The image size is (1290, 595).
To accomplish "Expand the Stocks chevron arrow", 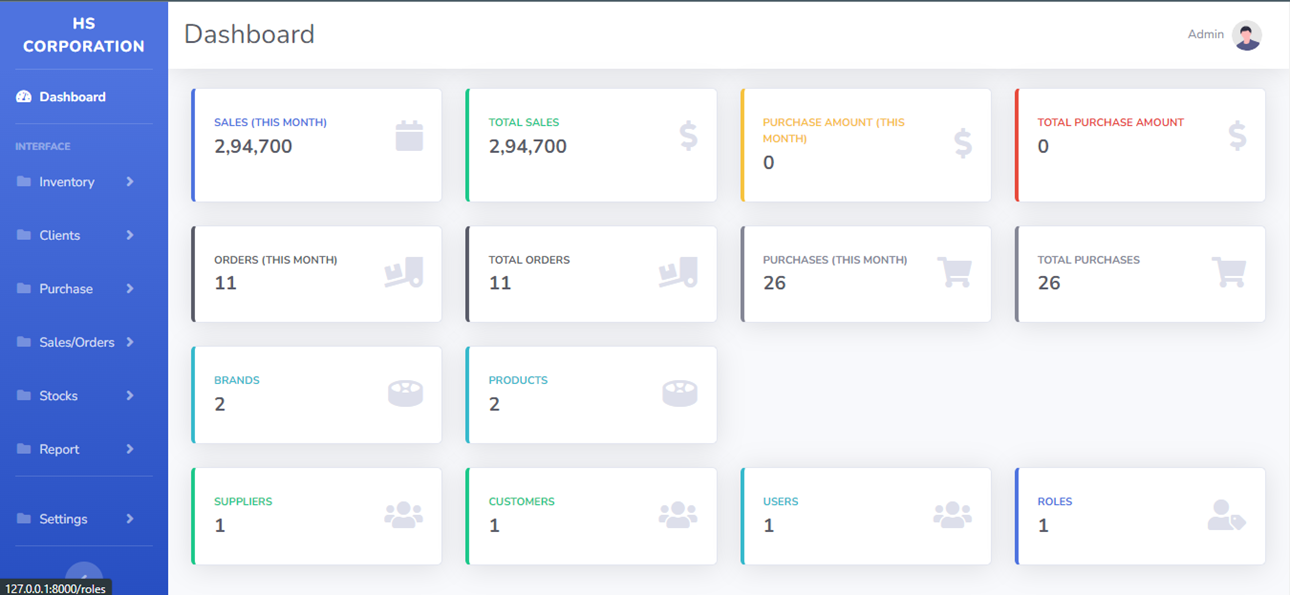I will (130, 396).
